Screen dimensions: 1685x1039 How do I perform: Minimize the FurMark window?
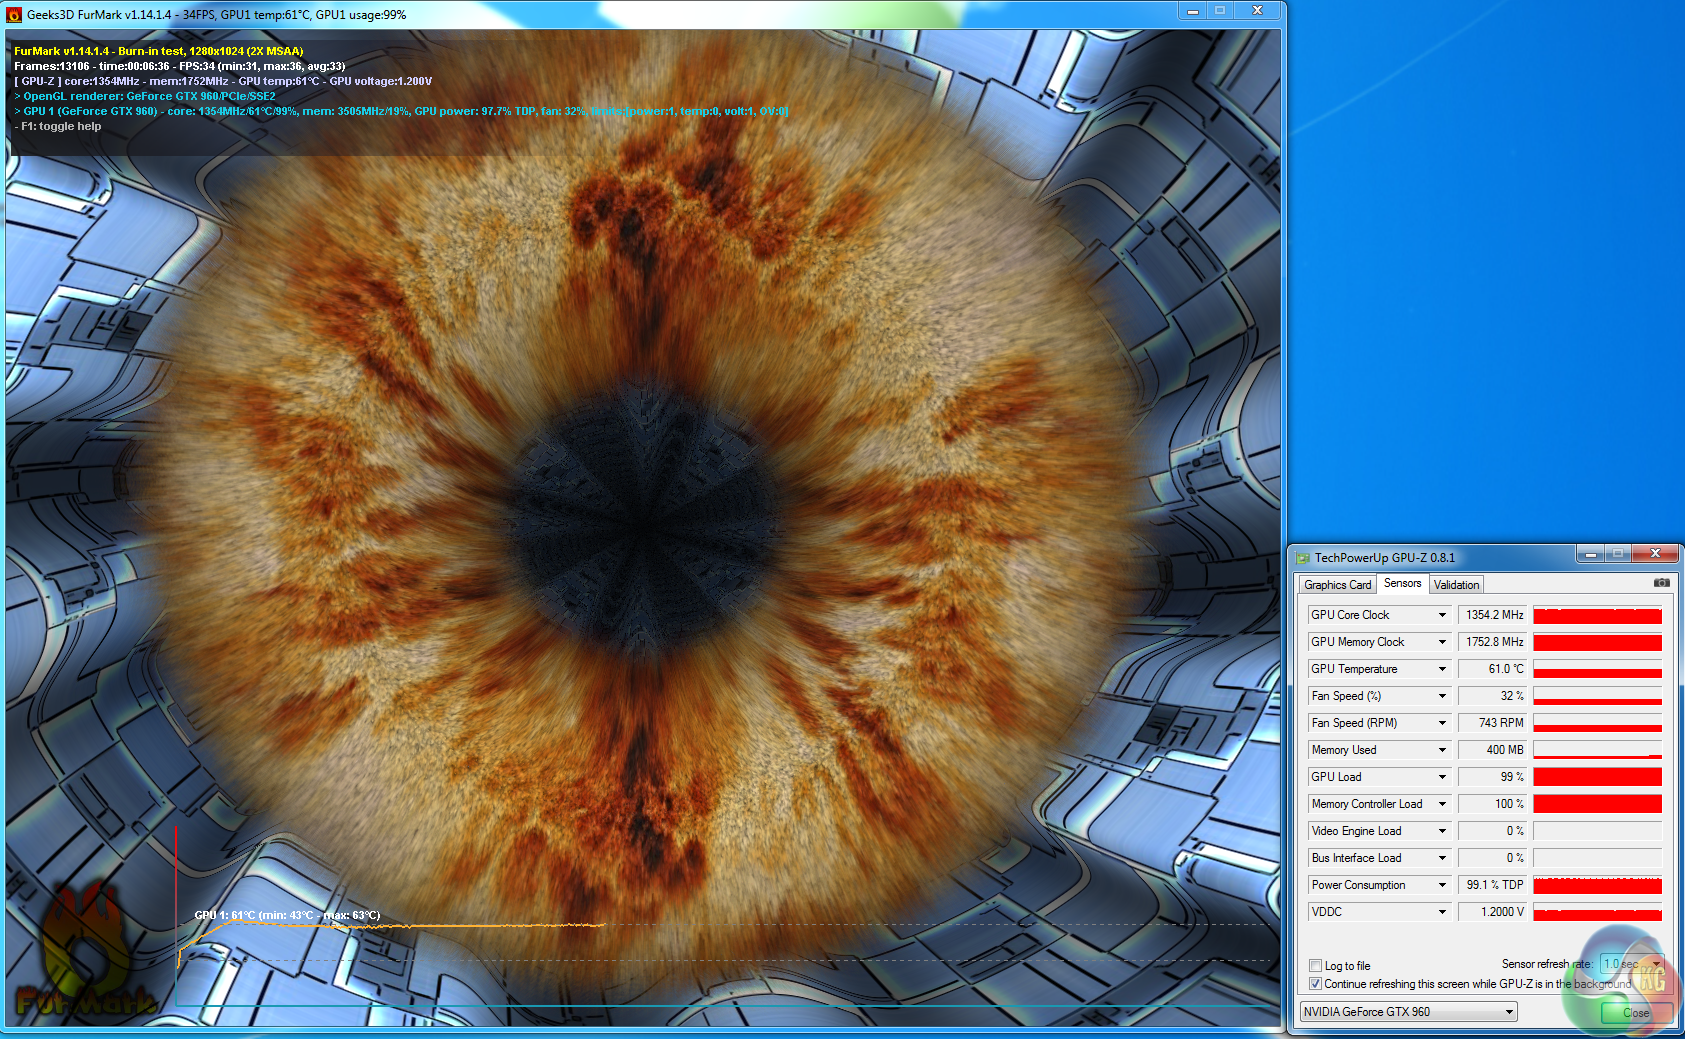pos(1192,11)
